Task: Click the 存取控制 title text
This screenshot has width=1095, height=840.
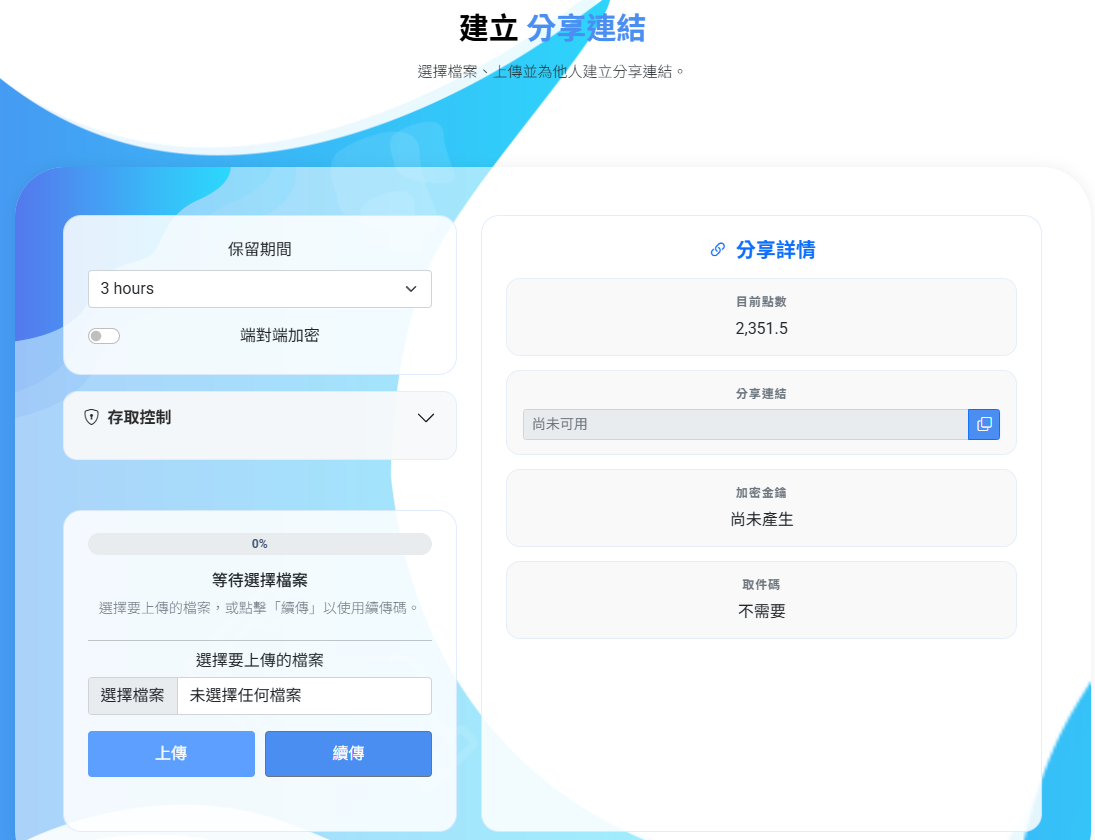Action: pyautogui.click(x=139, y=418)
